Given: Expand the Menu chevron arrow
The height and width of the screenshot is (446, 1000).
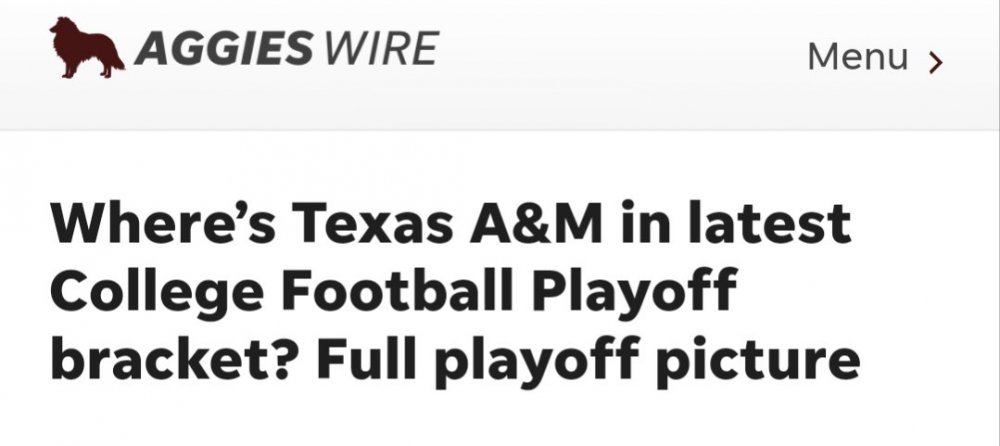Looking at the screenshot, I should [935, 62].
